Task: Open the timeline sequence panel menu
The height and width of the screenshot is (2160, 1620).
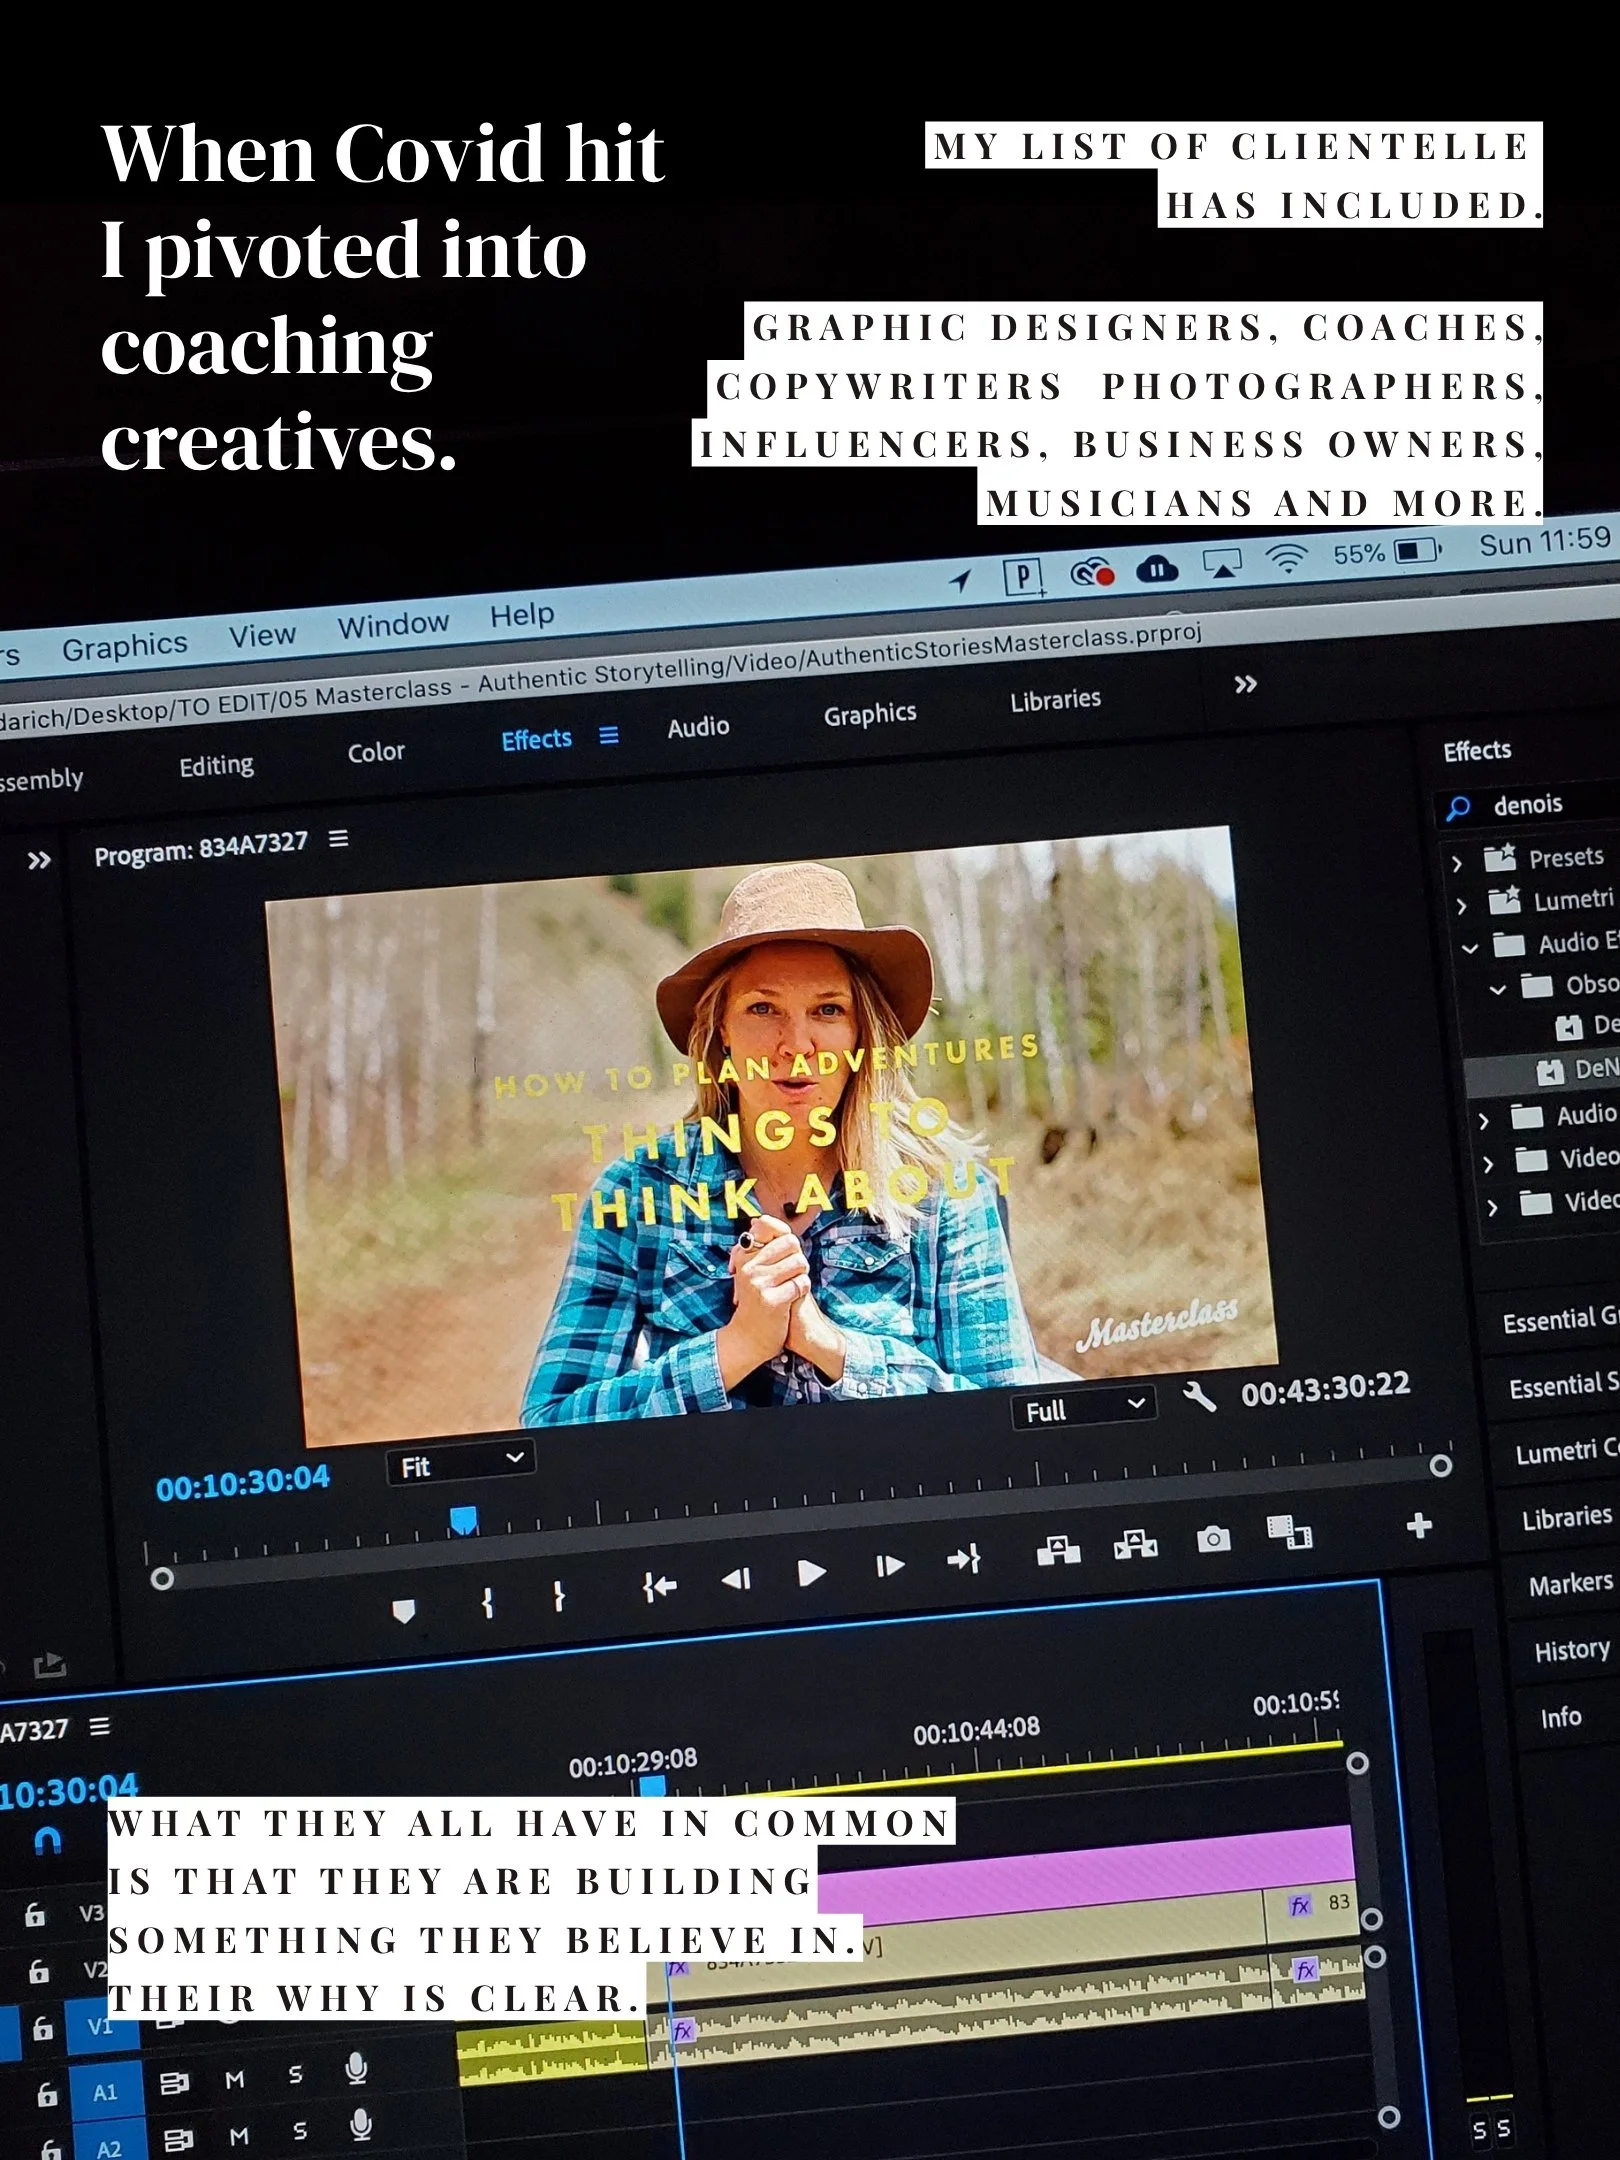Action: tap(100, 1726)
